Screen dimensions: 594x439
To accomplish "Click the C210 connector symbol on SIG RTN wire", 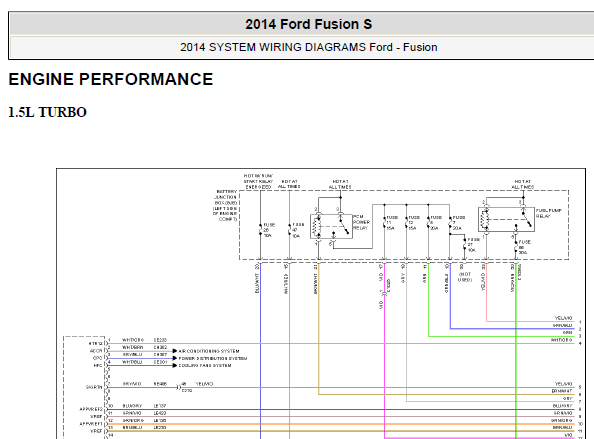I will (178, 387).
